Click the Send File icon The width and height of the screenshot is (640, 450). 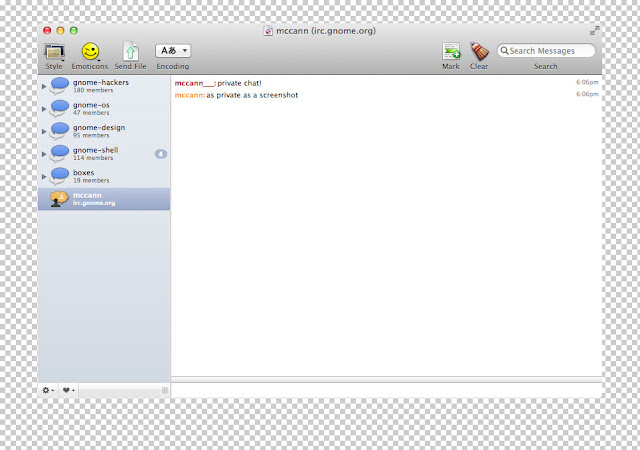pos(131,52)
